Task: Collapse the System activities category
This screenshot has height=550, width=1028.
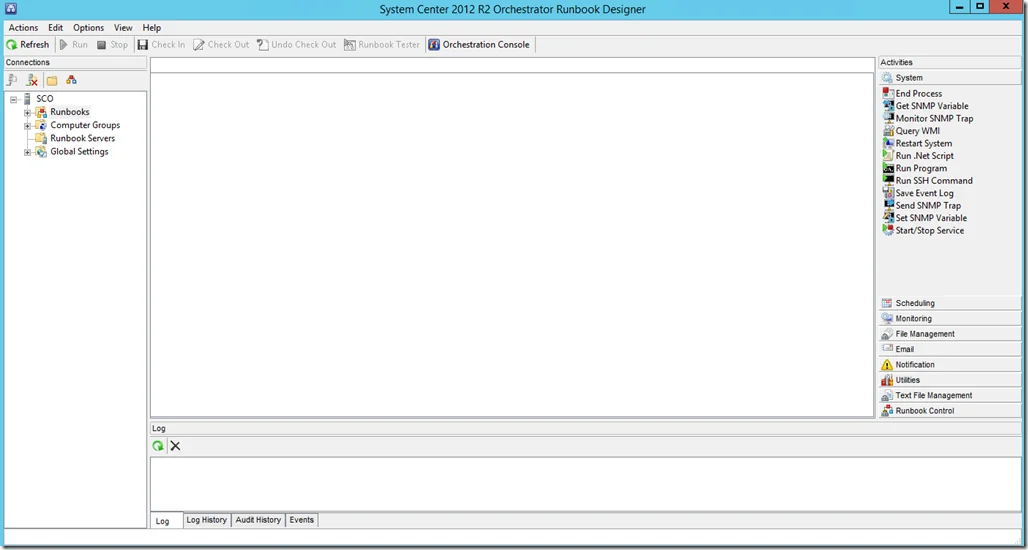Action: (950, 78)
